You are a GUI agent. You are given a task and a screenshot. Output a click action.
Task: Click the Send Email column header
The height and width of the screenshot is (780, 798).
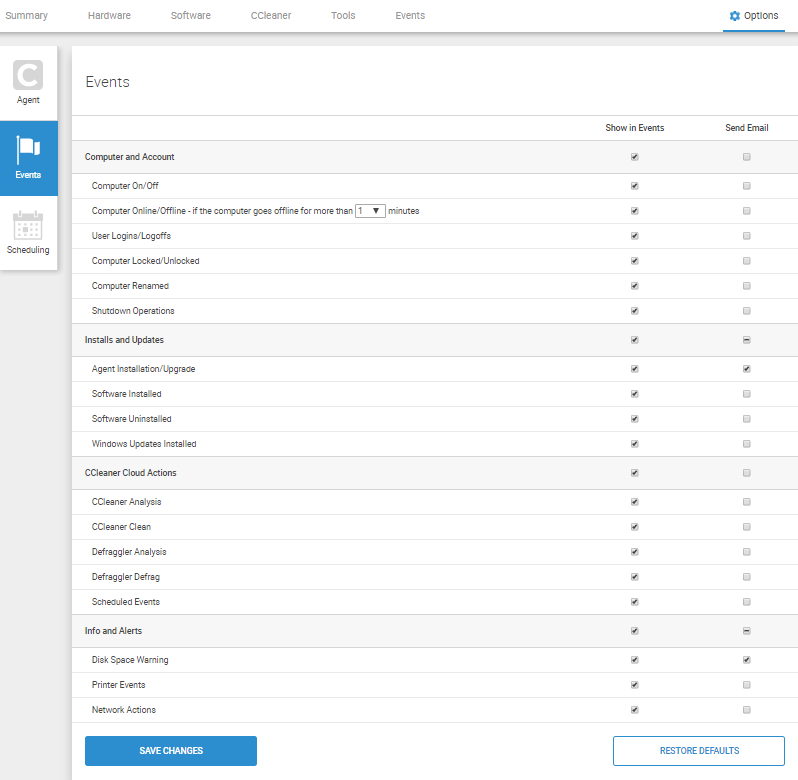pyautogui.click(x=747, y=128)
